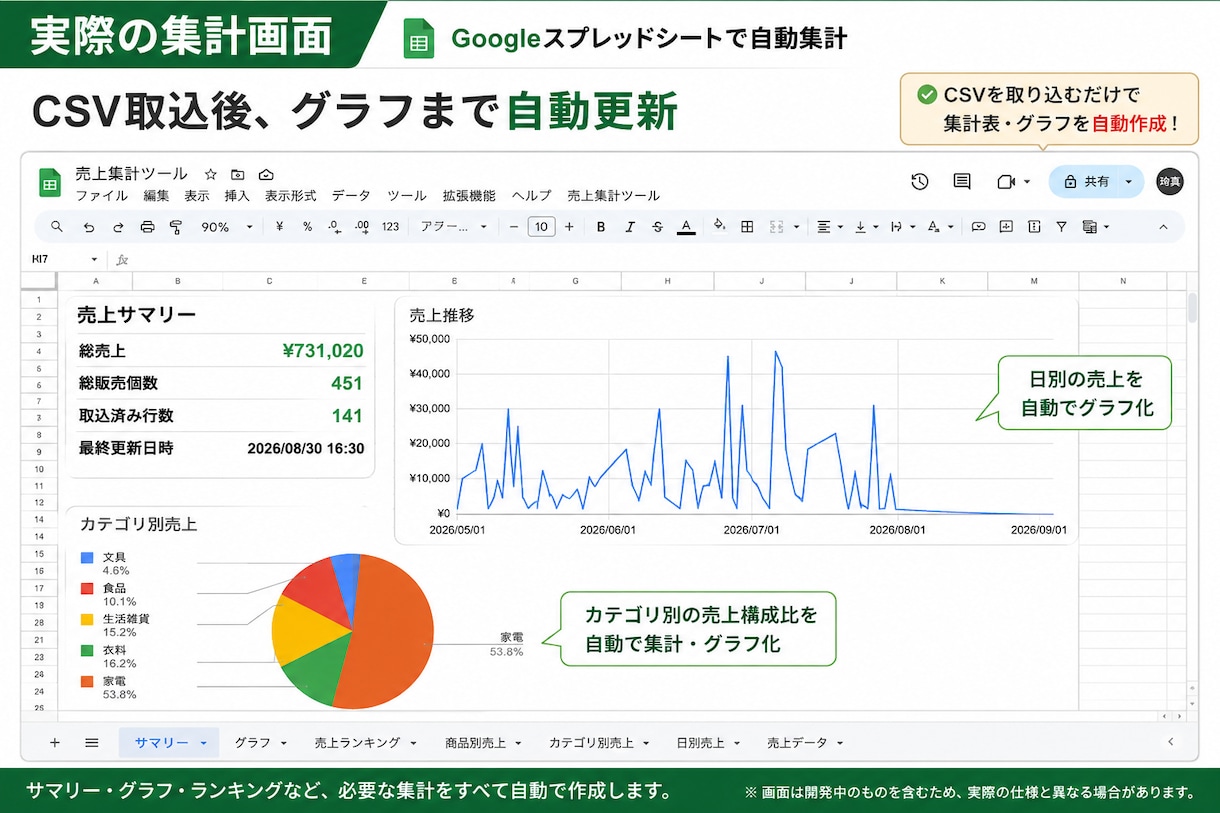Create a filter with funnel icon
Image resolution: width=1220 pixels, height=813 pixels.
(x=1061, y=227)
